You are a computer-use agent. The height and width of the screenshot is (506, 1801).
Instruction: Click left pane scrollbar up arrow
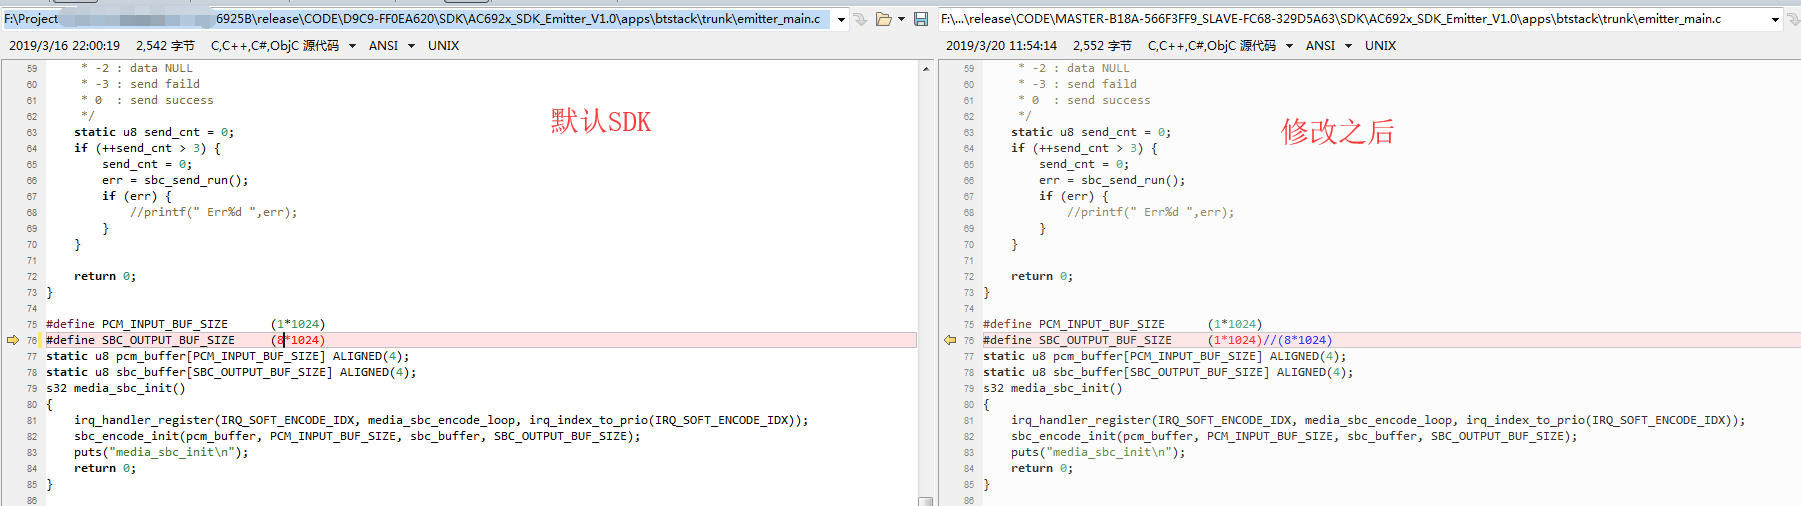(926, 68)
